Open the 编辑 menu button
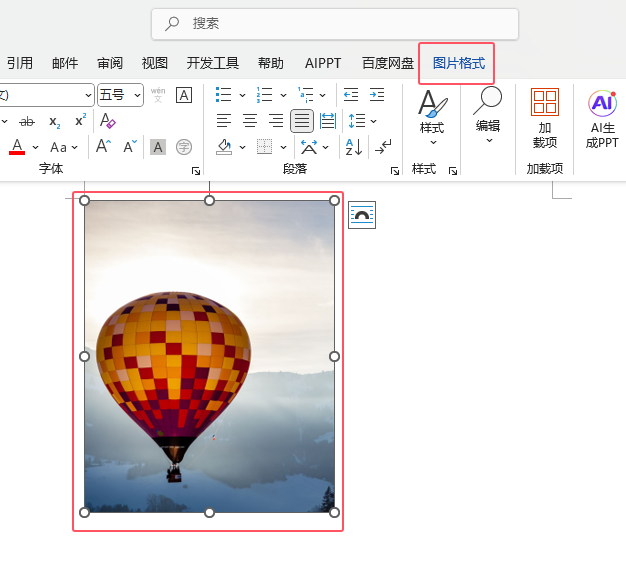The image size is (626, 562). [x=488, y=116]
